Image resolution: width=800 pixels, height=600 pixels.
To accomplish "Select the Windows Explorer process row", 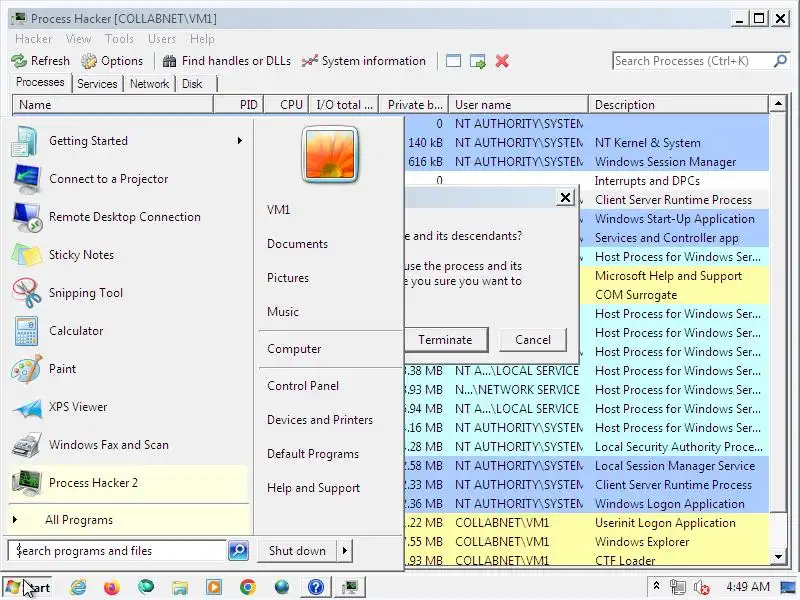I will [x=586, y=542].
